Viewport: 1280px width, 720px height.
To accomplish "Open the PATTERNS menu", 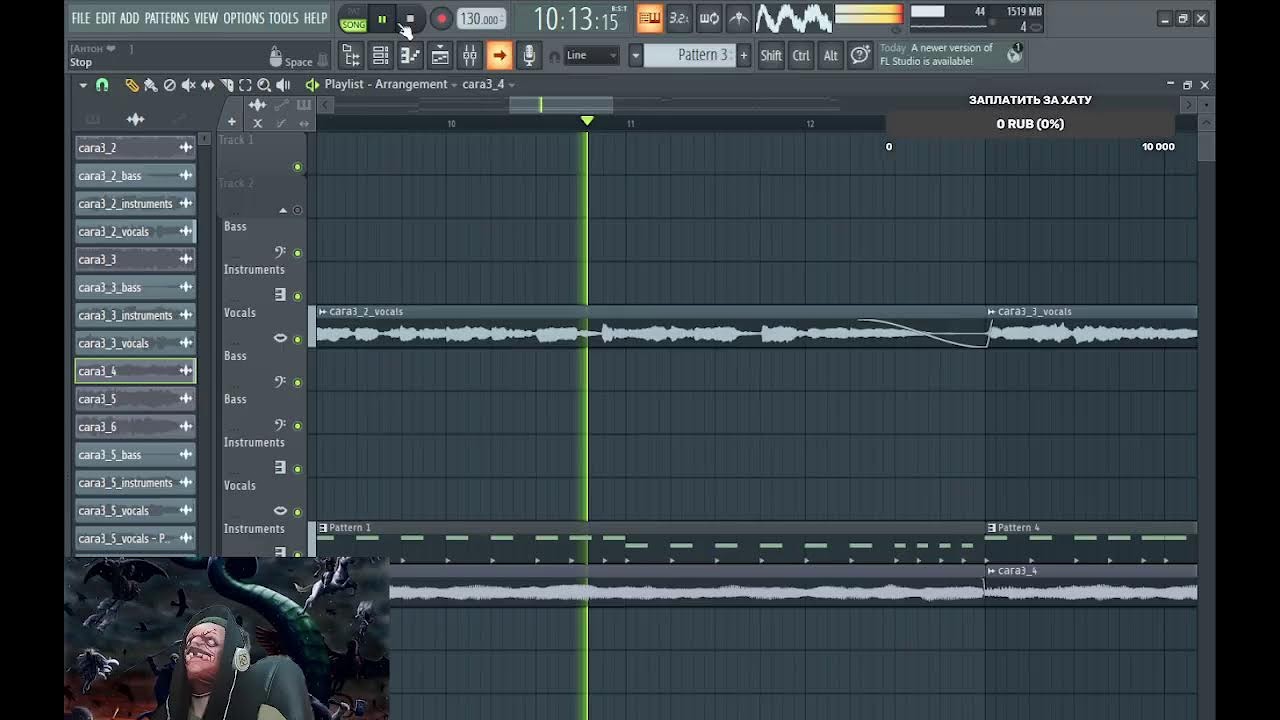I will click(167, 18).
